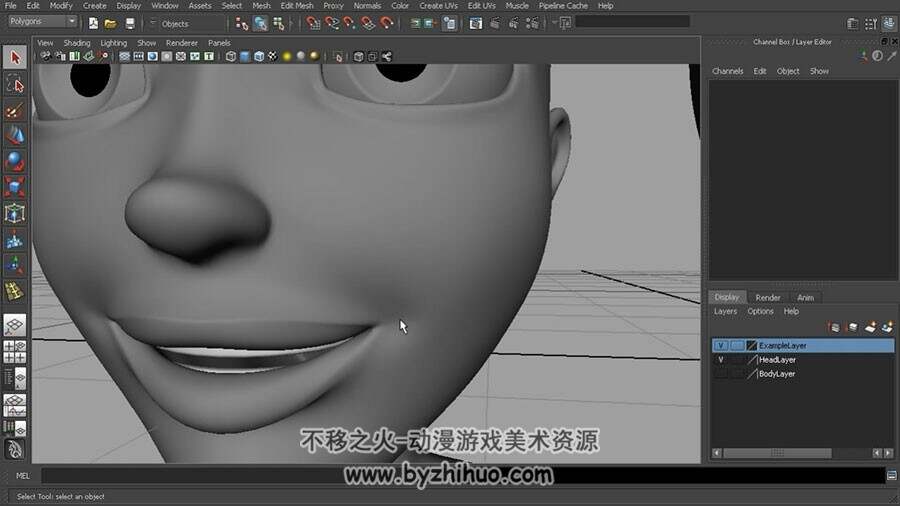This screenshot has width=900, height=506.
Task: Click Channels in the Channel Box
Action: point(727,71)
